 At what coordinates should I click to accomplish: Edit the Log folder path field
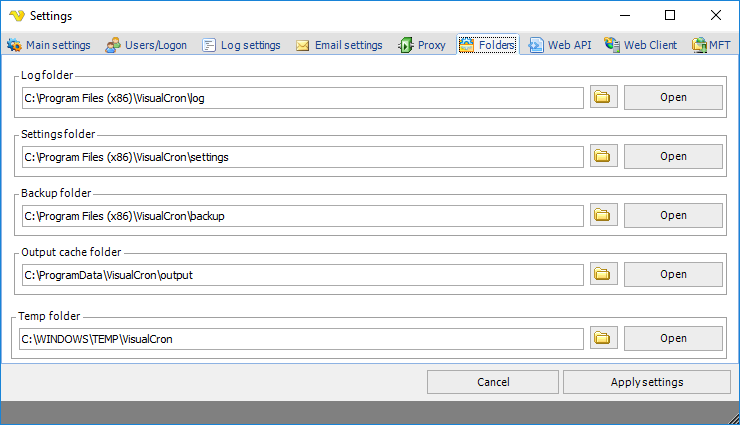pyautogui.click(x=303, y=98)
